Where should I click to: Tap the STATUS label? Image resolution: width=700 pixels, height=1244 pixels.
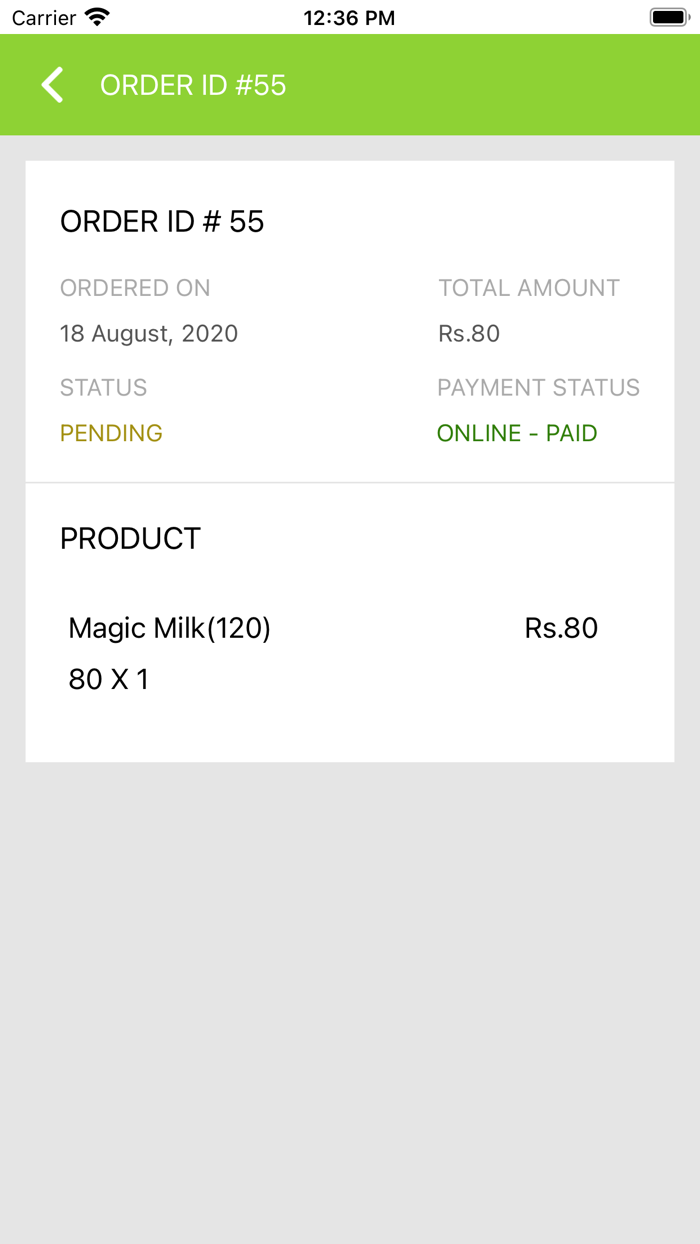click(103, 387)
